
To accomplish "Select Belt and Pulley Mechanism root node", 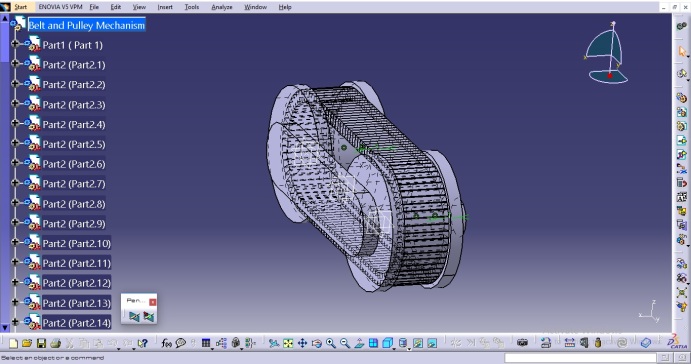I will pos(86,25).
